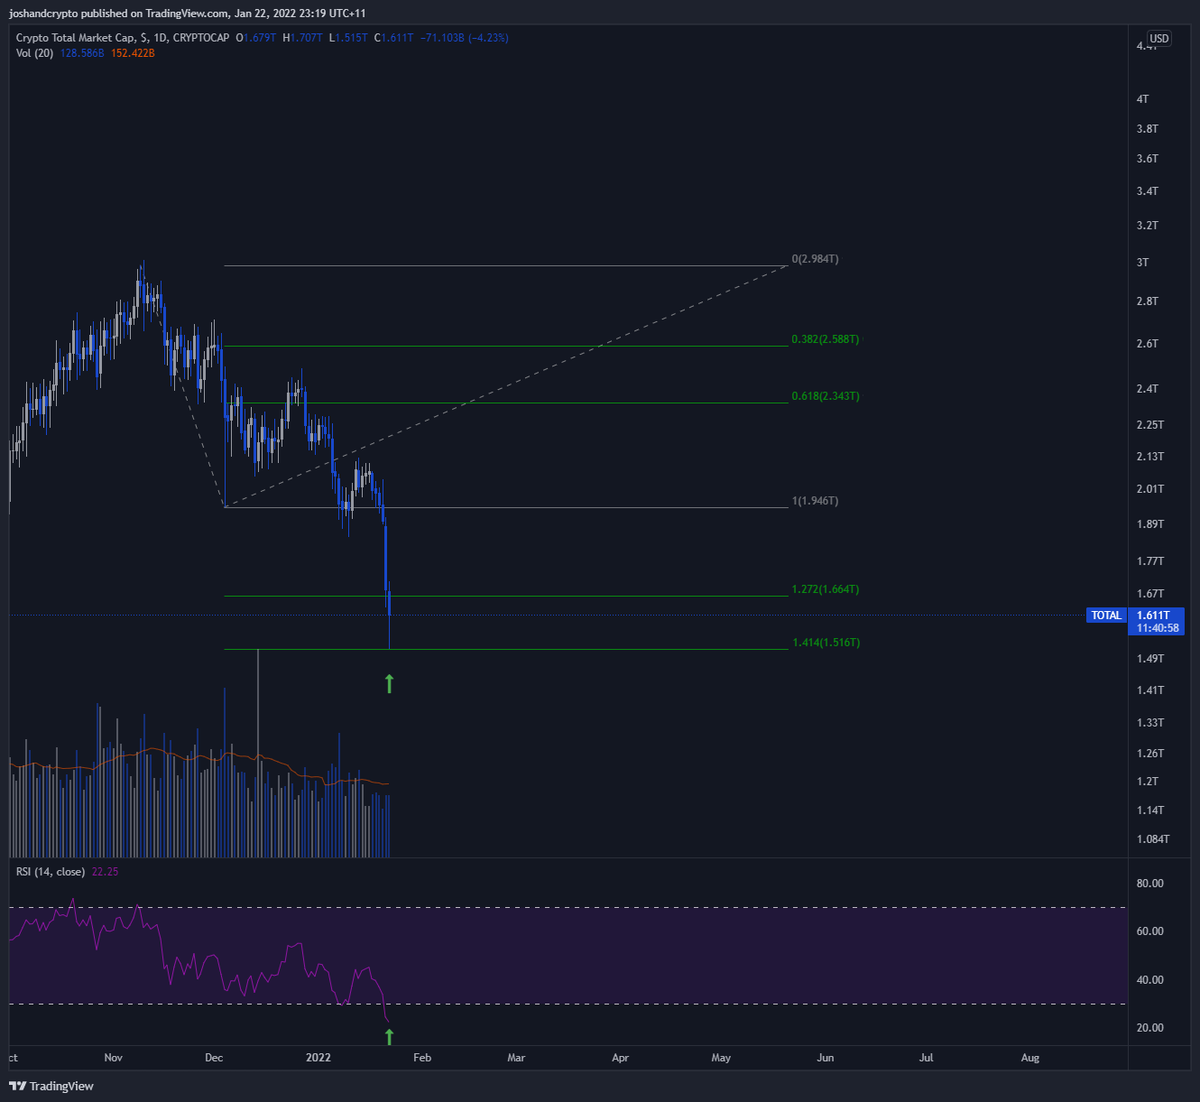
Task: Click the Jul time axis label
Action: [x=926, y=1058]
